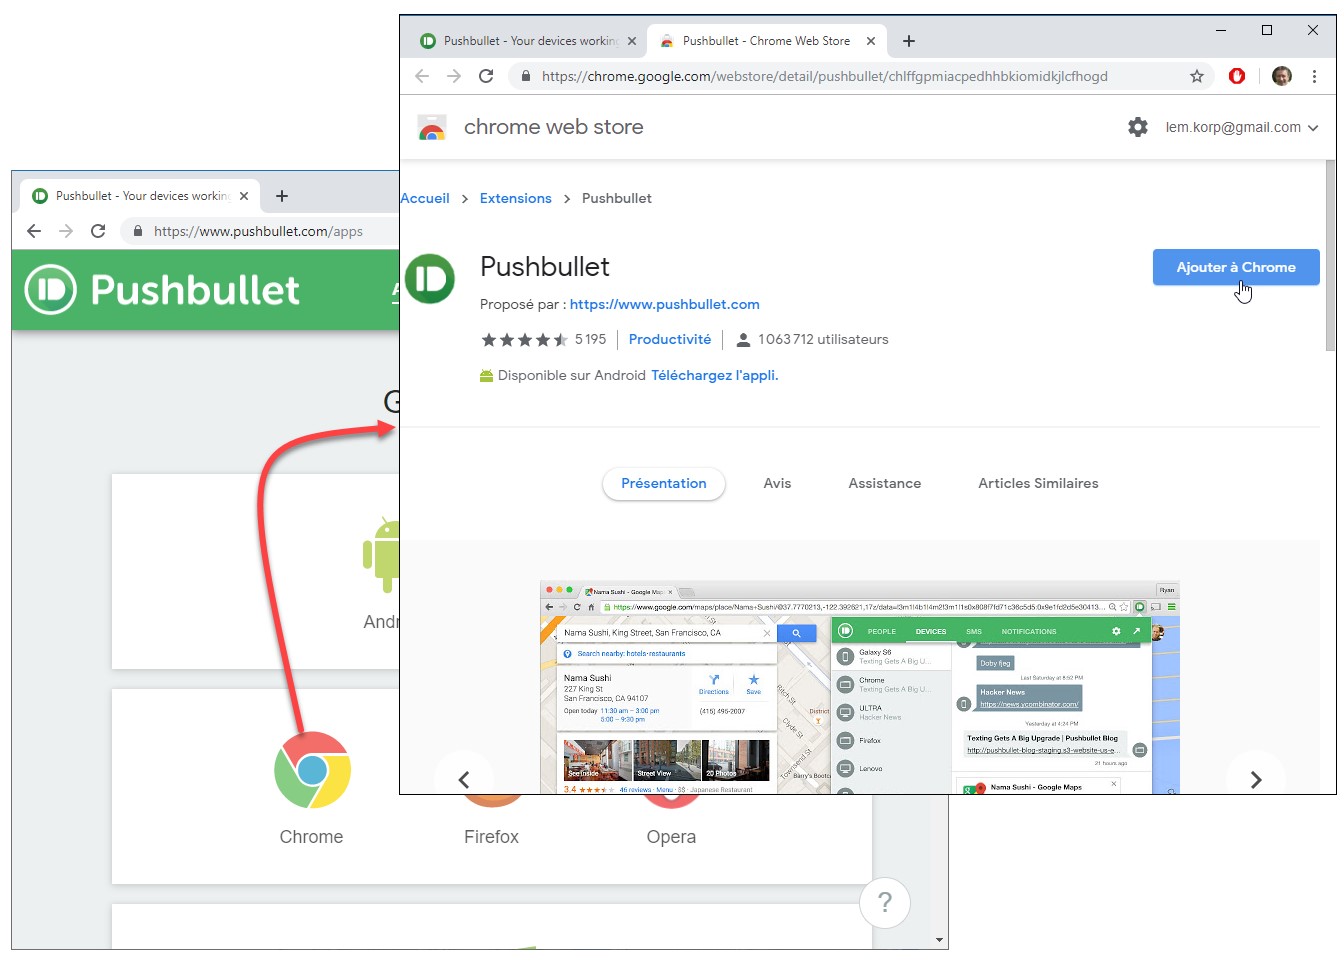Open Web Store settings gear
This screenshot has height=968, width=1344.
click(x=1138, y=127)
